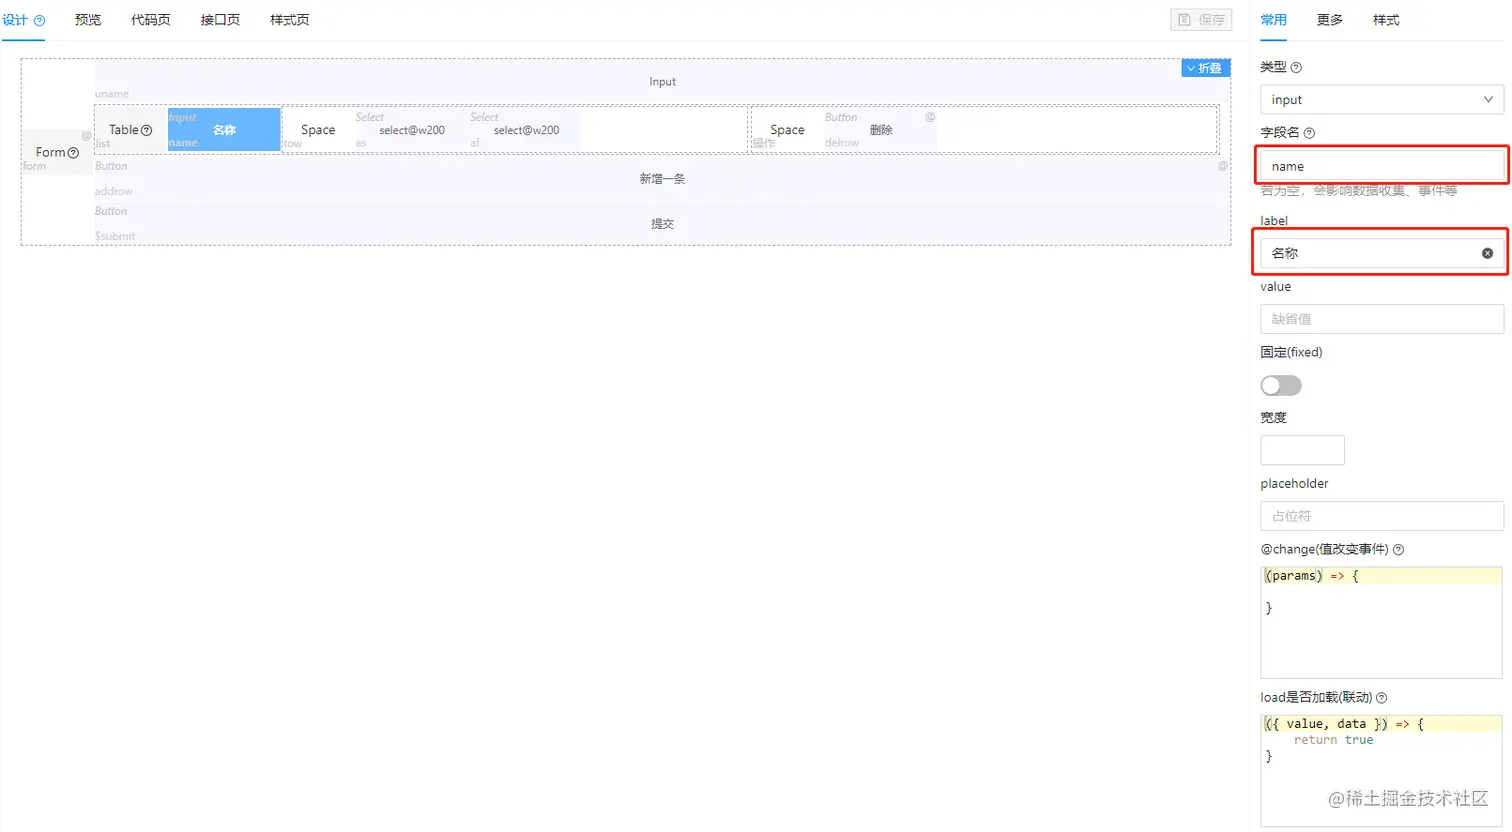
Task: Click the 保存 save button
Action: (1201, 19)
